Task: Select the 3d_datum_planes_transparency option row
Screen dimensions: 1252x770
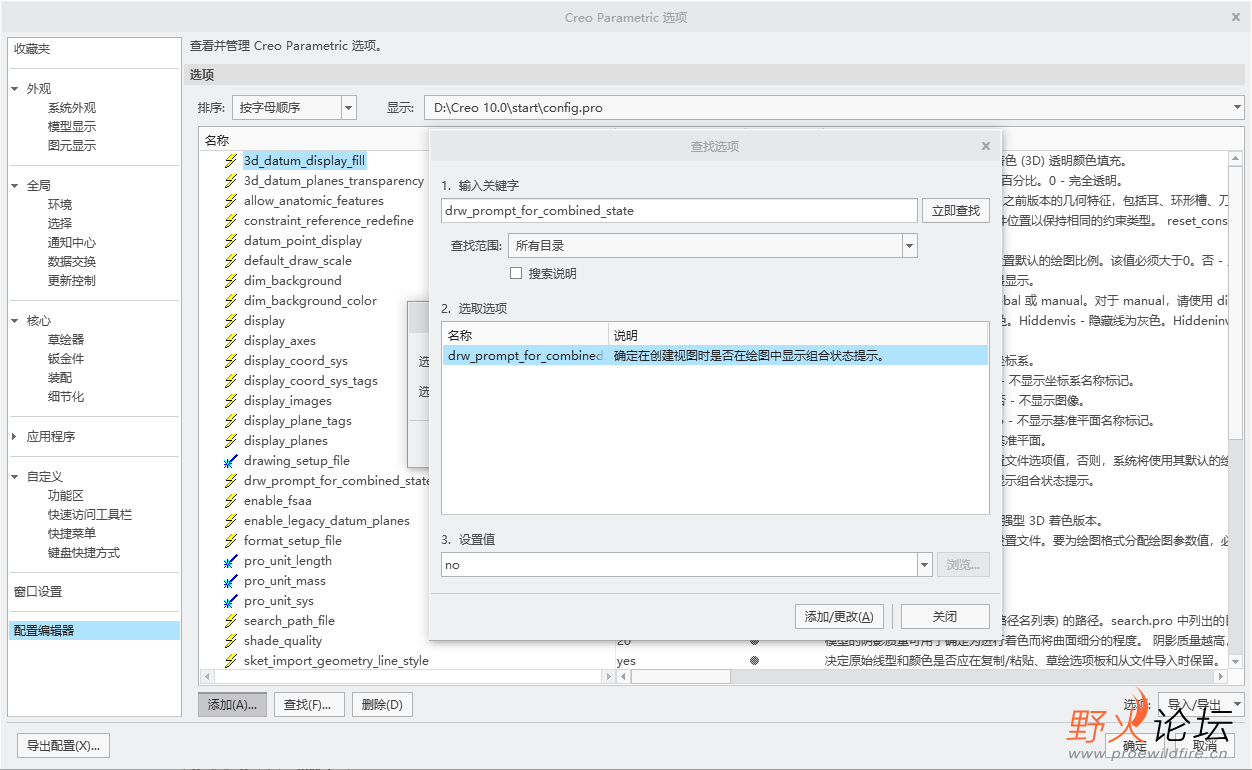Action: tap(334, 181)
